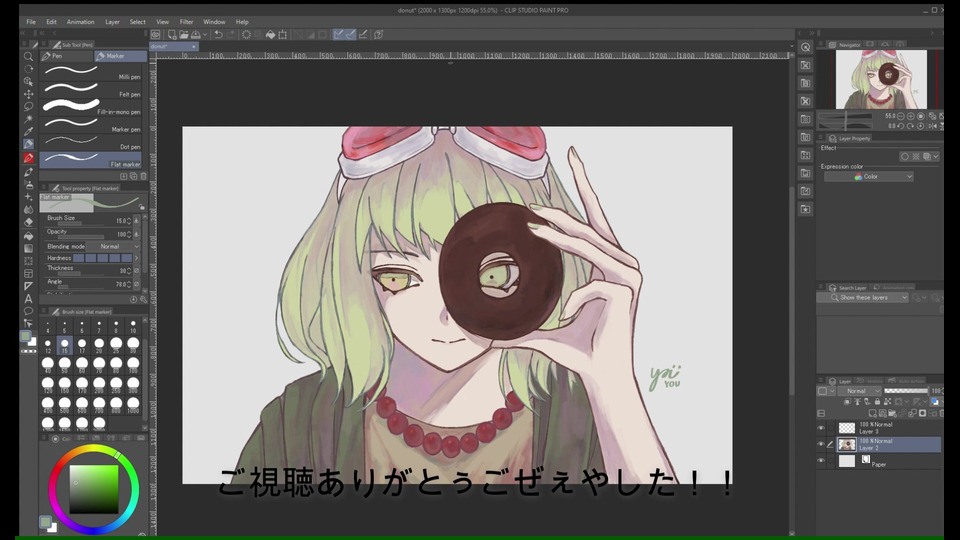Open Expression color dropdown
960x540 pixels.
pyautogui.click(x=869, y=176)
